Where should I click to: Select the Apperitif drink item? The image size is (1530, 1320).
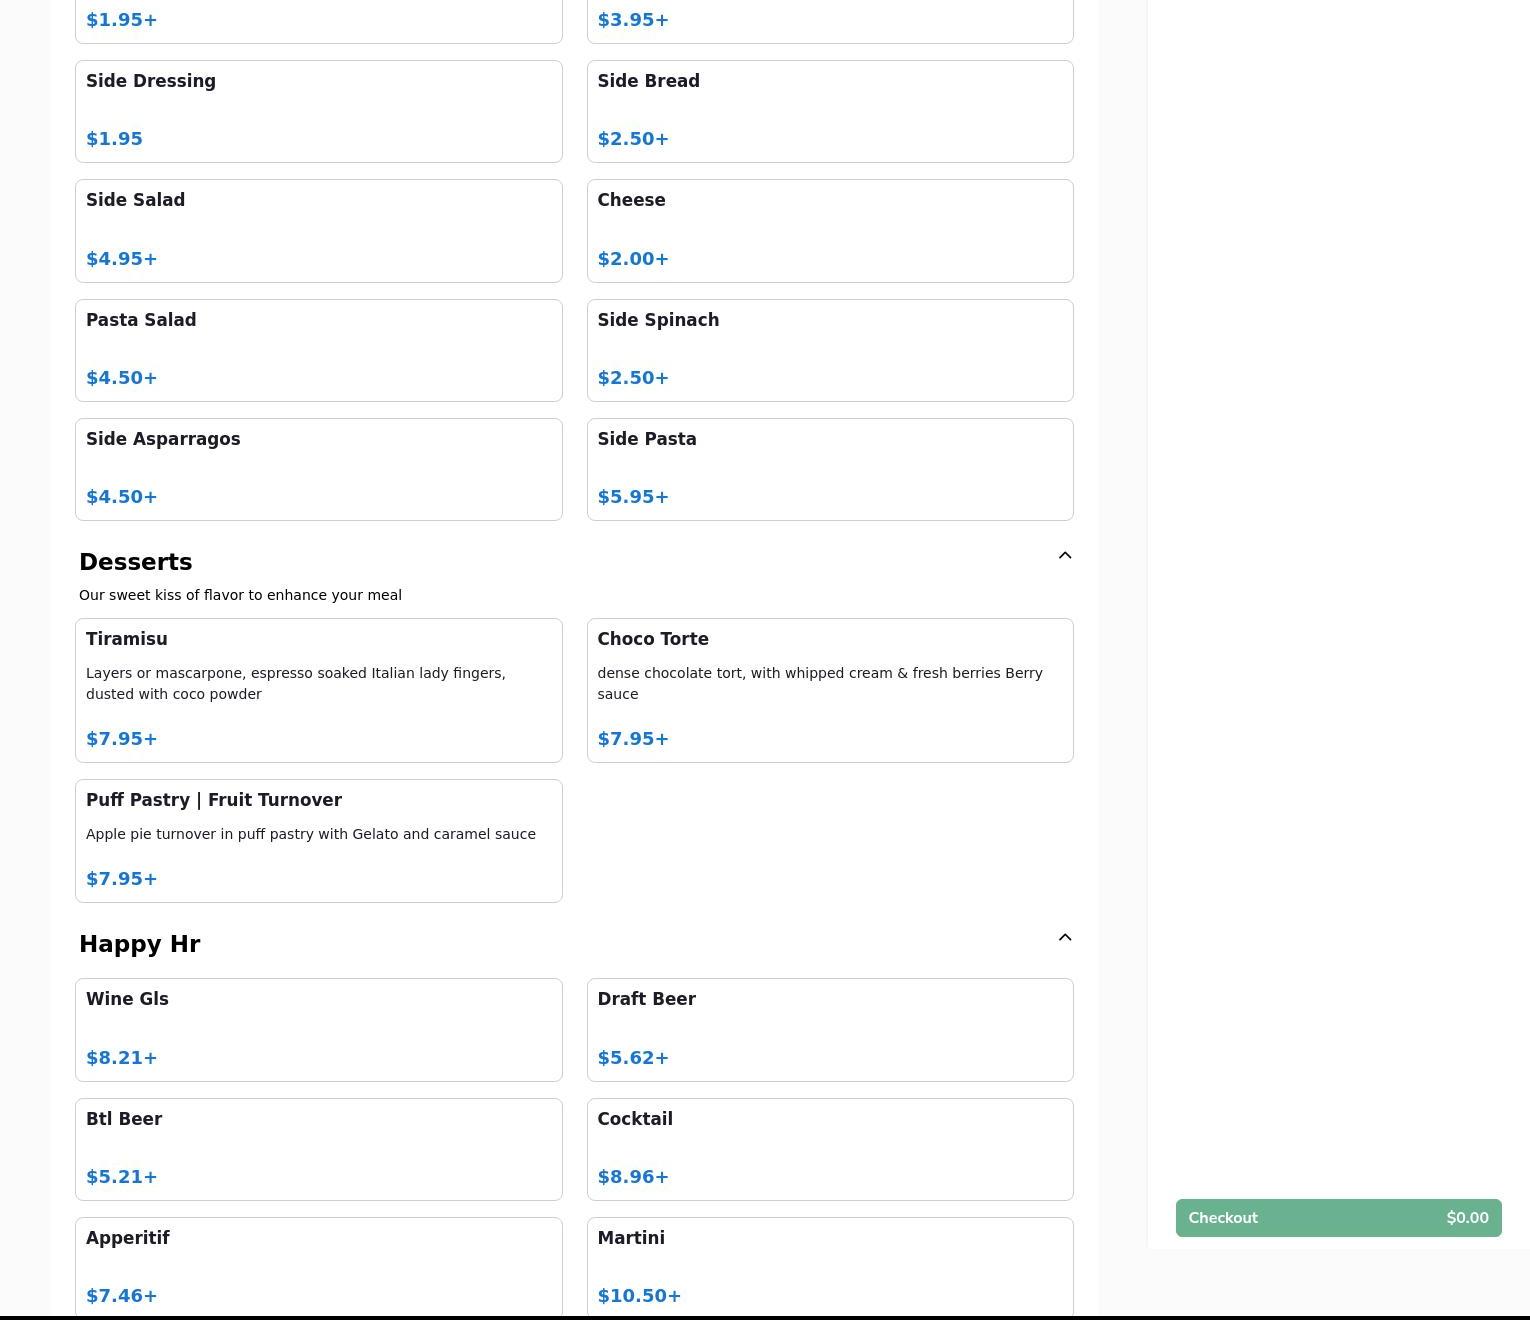(x=318, y=1266)
